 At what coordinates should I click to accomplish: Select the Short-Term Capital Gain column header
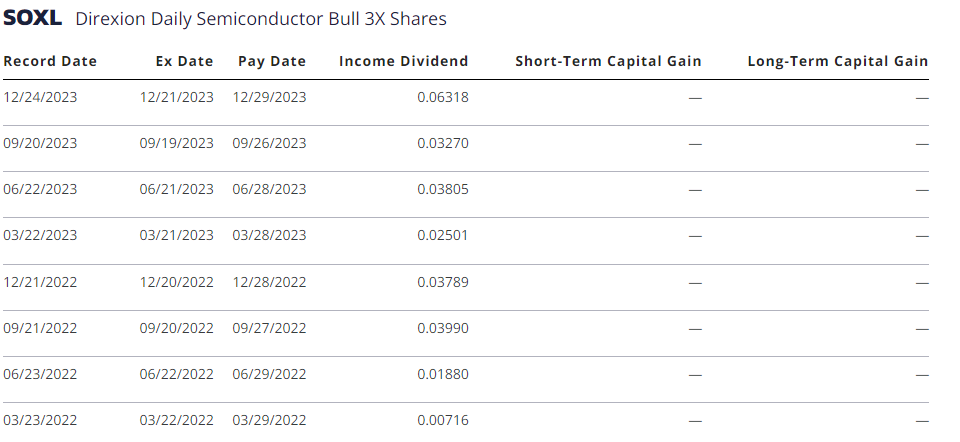click(609, 61)
